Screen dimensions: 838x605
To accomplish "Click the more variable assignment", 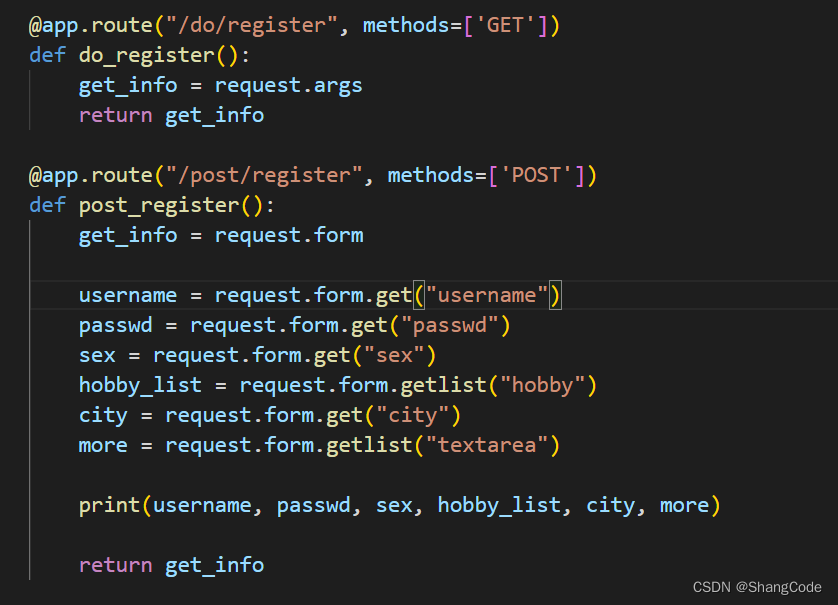I will coord(103,445).
